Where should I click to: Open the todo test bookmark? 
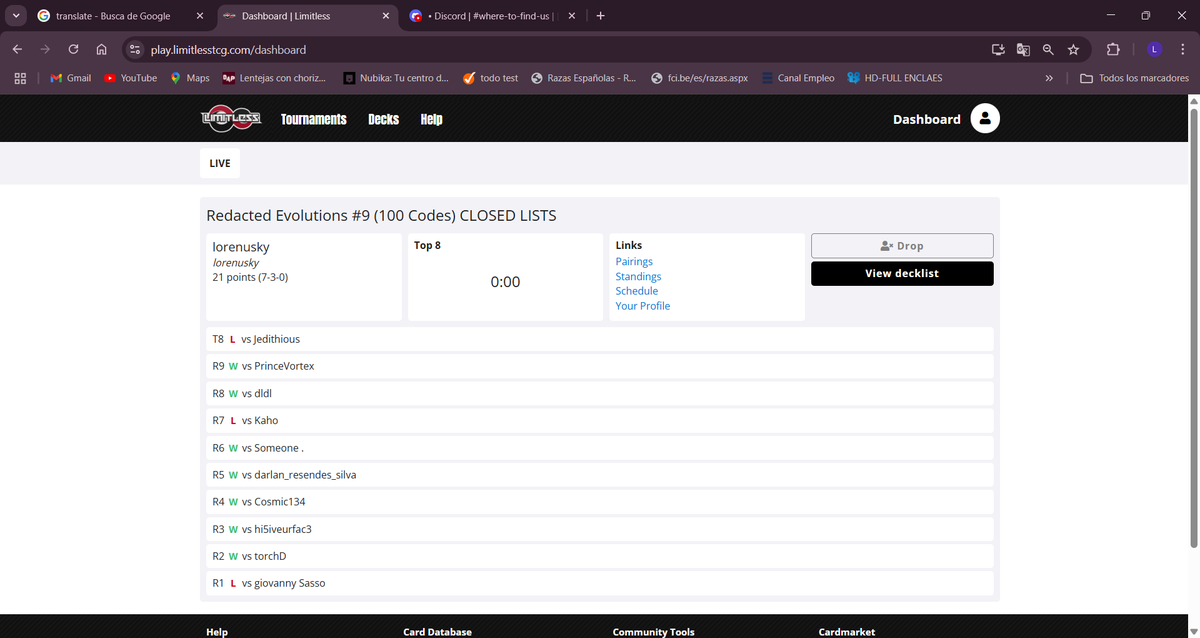coord(490,78)
